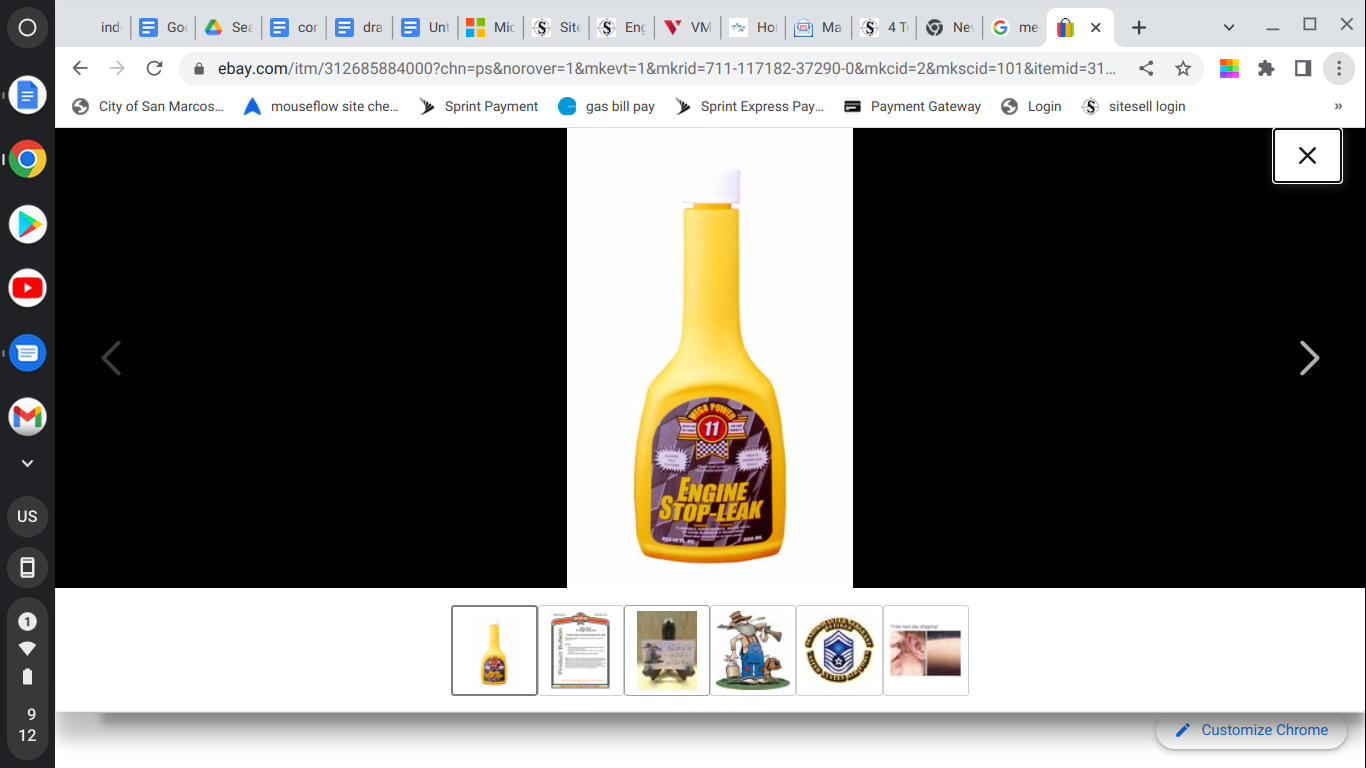This screenshot has width=1366, height=768.
Task: Open the tab search dropdown arrow
Action: (x=1229, y=28)
